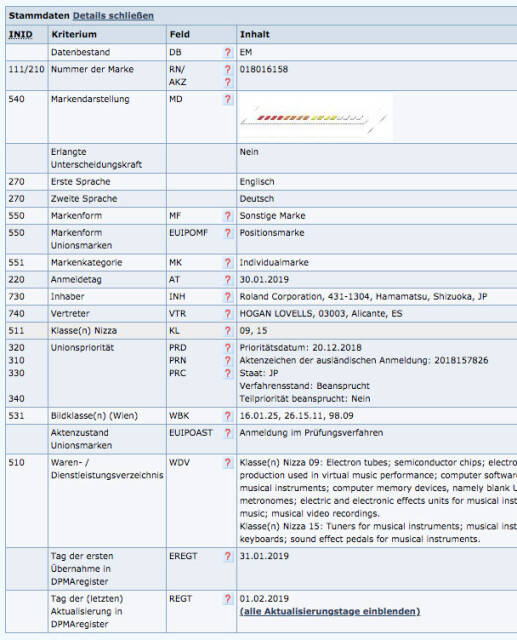Open the trademark image thumbnail
The height and width of the screenshot is (640, 517).
coord(315,117)
